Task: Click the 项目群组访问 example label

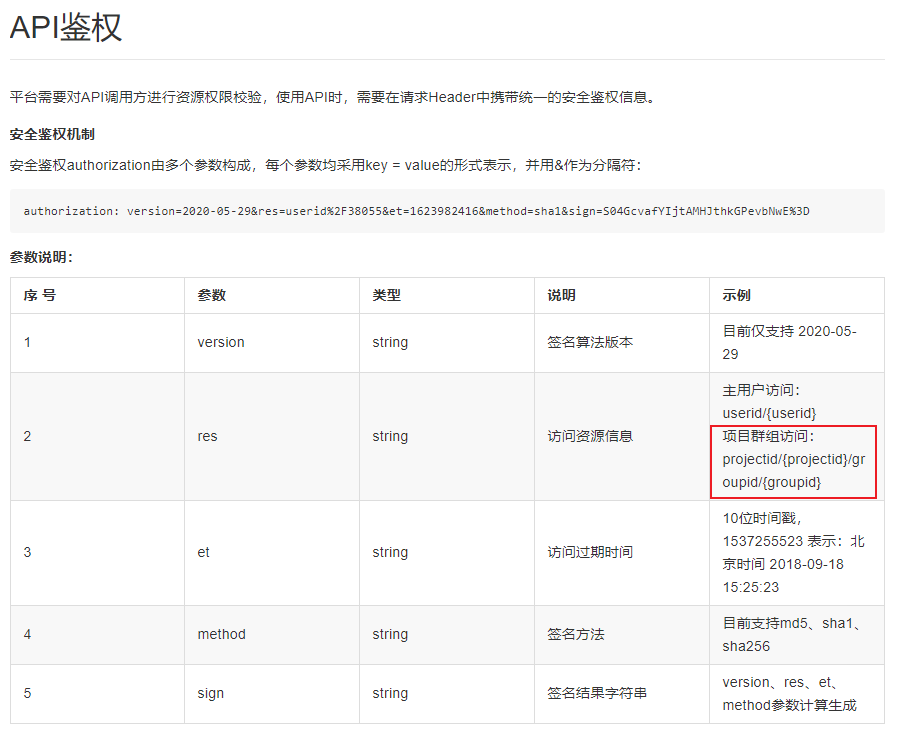Action: (x=768, y=436)
